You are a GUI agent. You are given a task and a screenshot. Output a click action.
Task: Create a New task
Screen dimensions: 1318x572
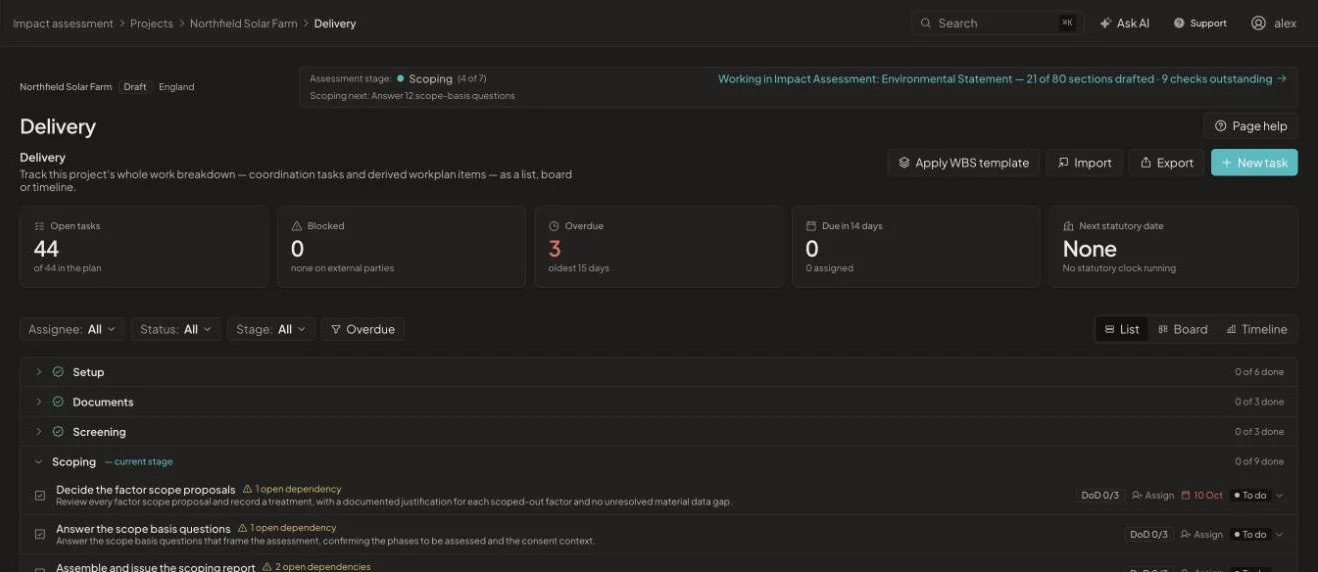coord(1254,163)
